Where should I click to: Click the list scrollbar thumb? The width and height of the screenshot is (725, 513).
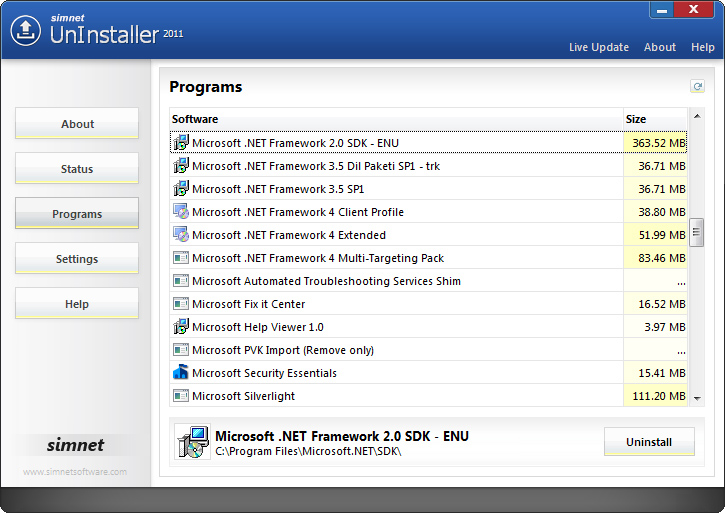[x=696, y=232]
